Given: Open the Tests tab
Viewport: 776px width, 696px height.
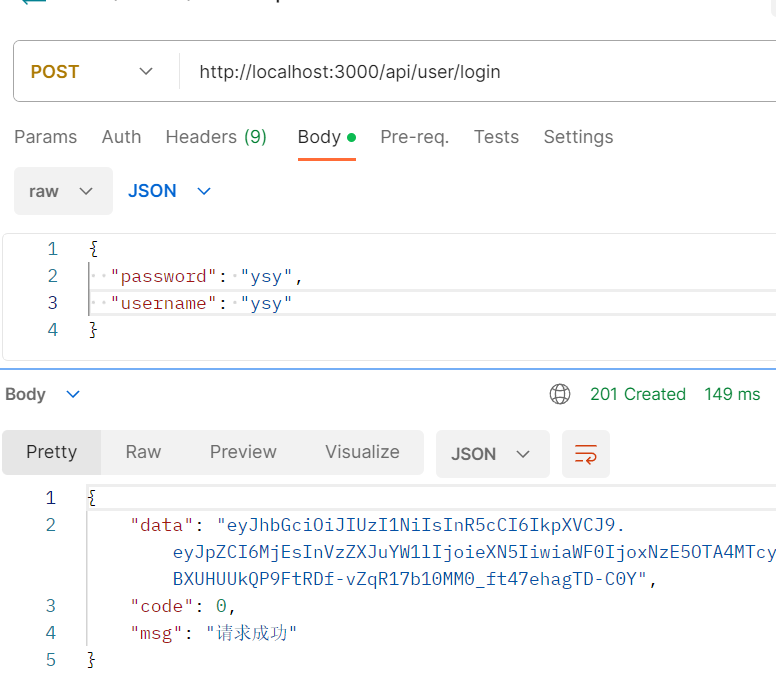Looking at the screenshot, I should 496,137.
